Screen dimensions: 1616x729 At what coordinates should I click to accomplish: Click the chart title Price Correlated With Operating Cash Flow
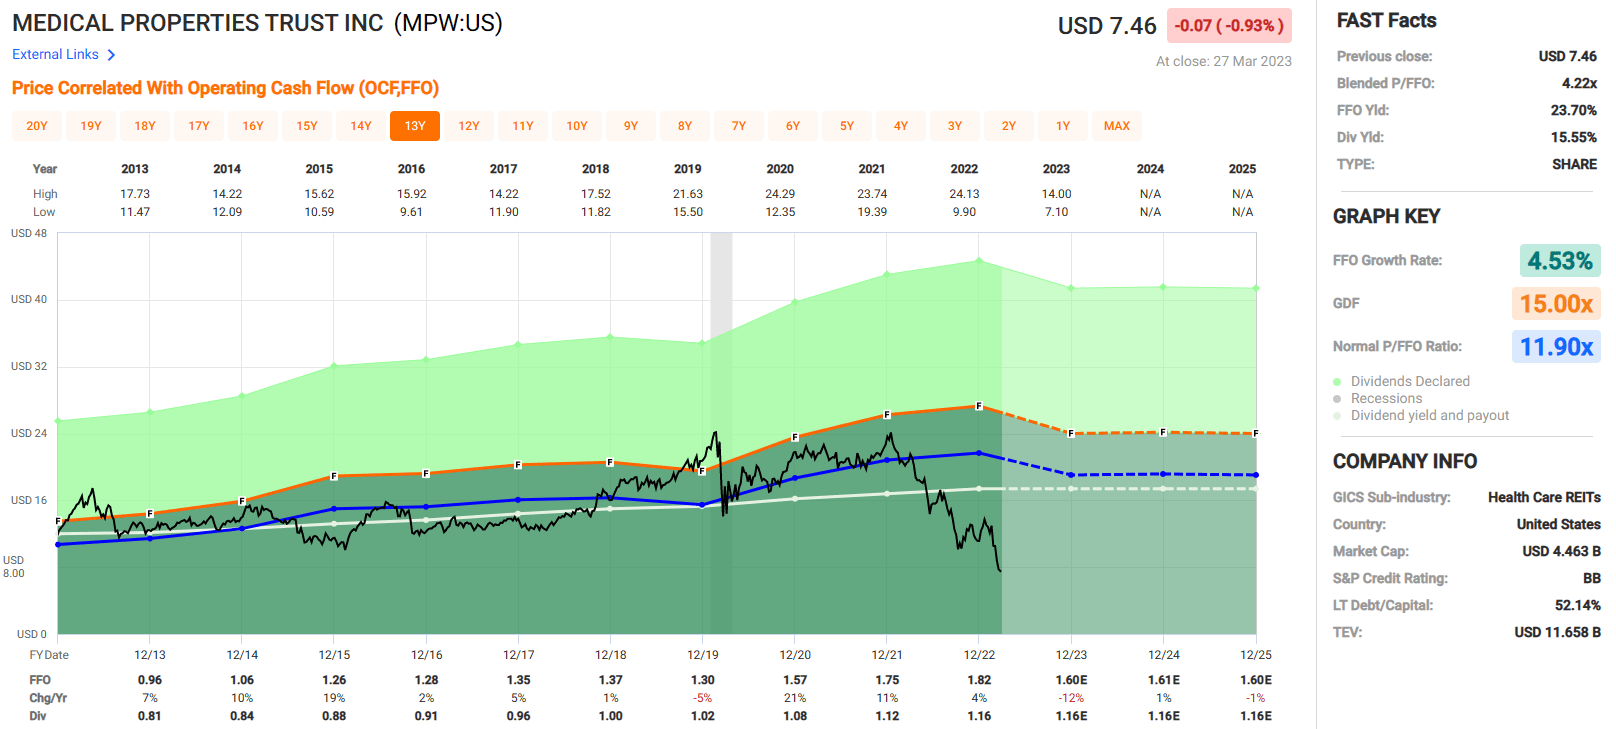click(225, 88)
